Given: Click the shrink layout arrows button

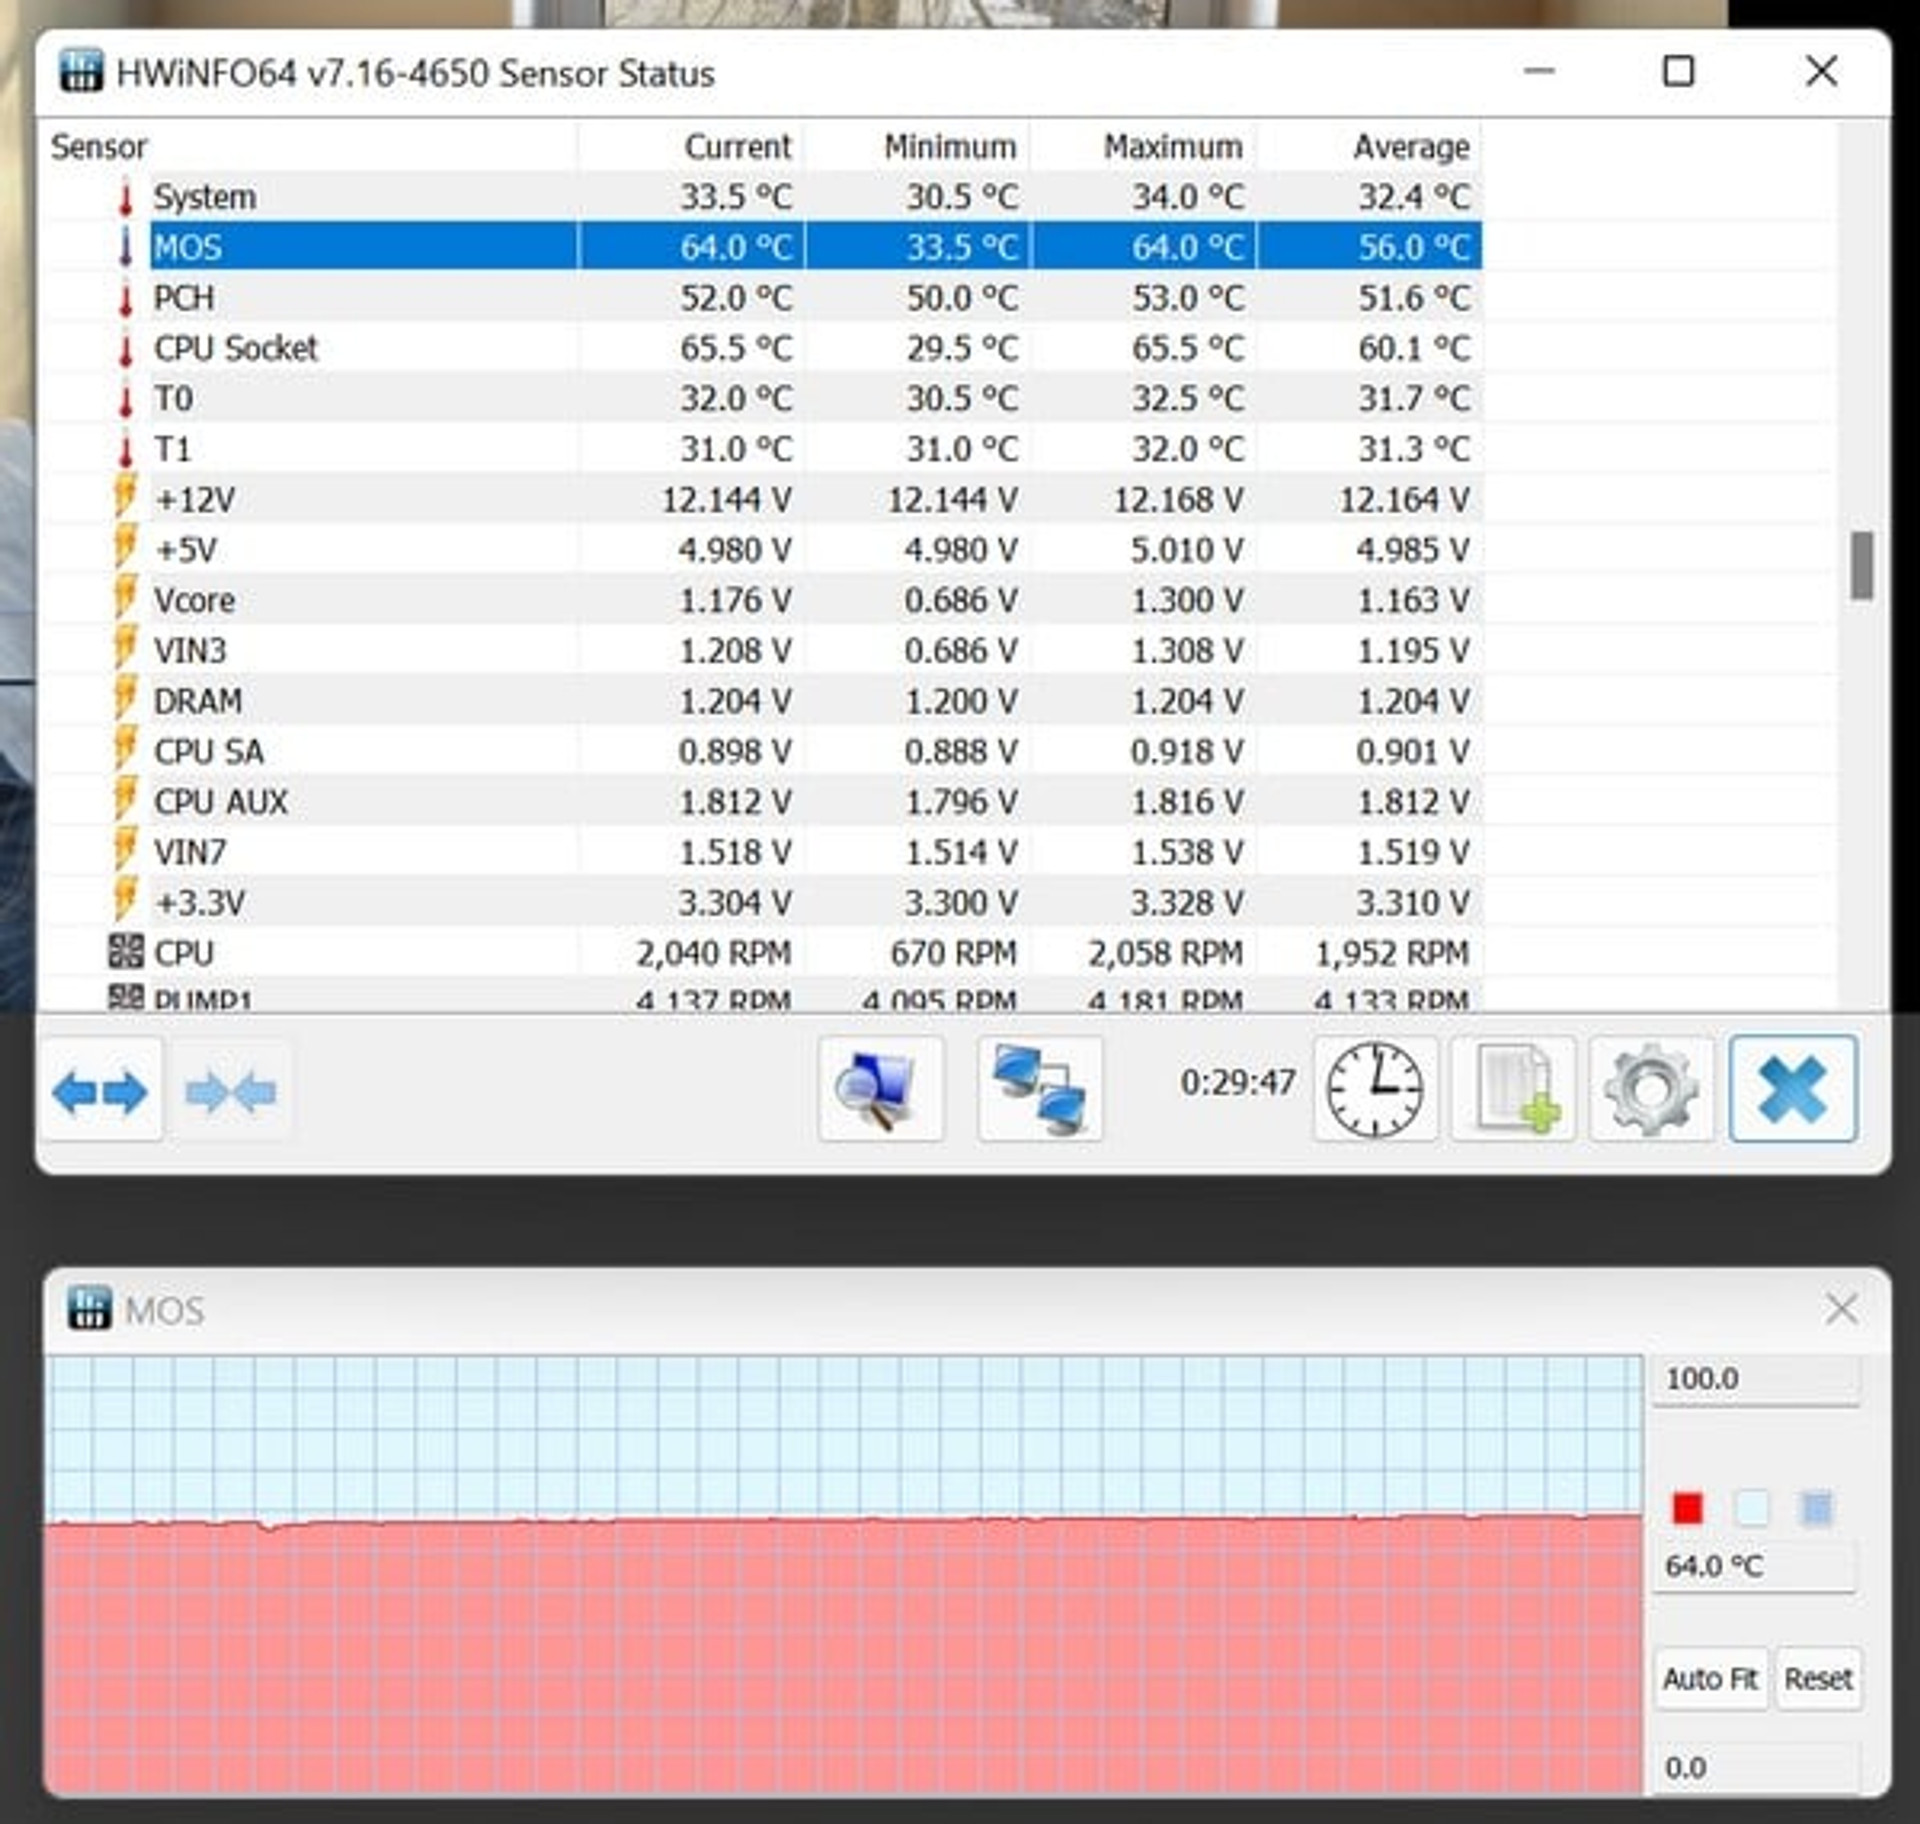Looking at the screenshot, I should [232, 1090].
